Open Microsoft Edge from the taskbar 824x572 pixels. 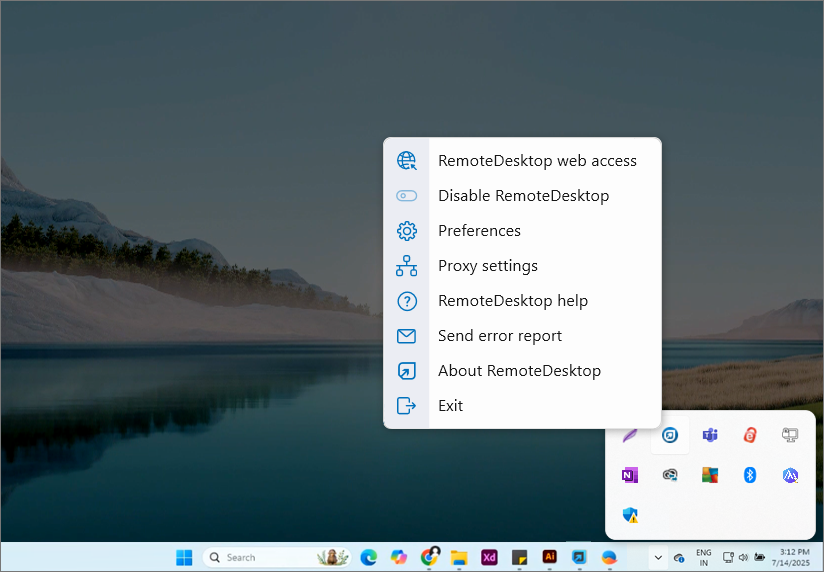(368, 557)
